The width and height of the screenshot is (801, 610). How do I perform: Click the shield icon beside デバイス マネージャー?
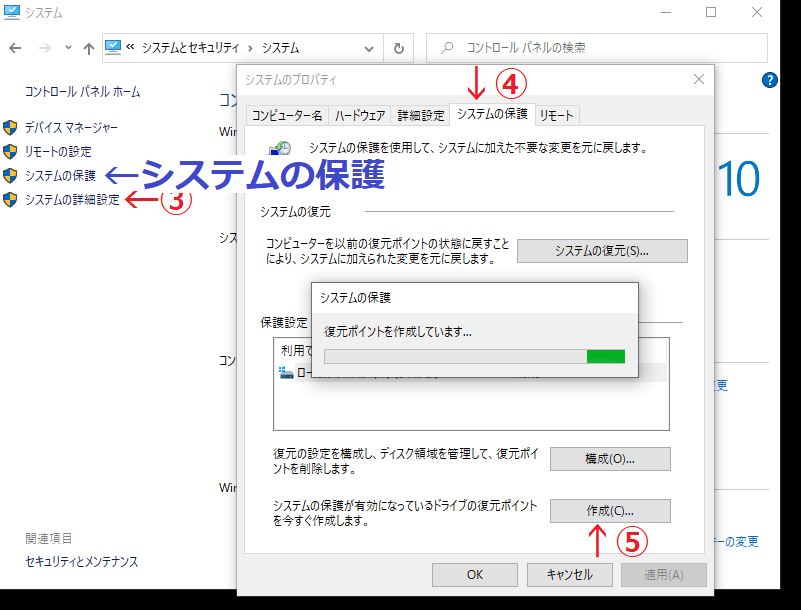pos(10,128)
